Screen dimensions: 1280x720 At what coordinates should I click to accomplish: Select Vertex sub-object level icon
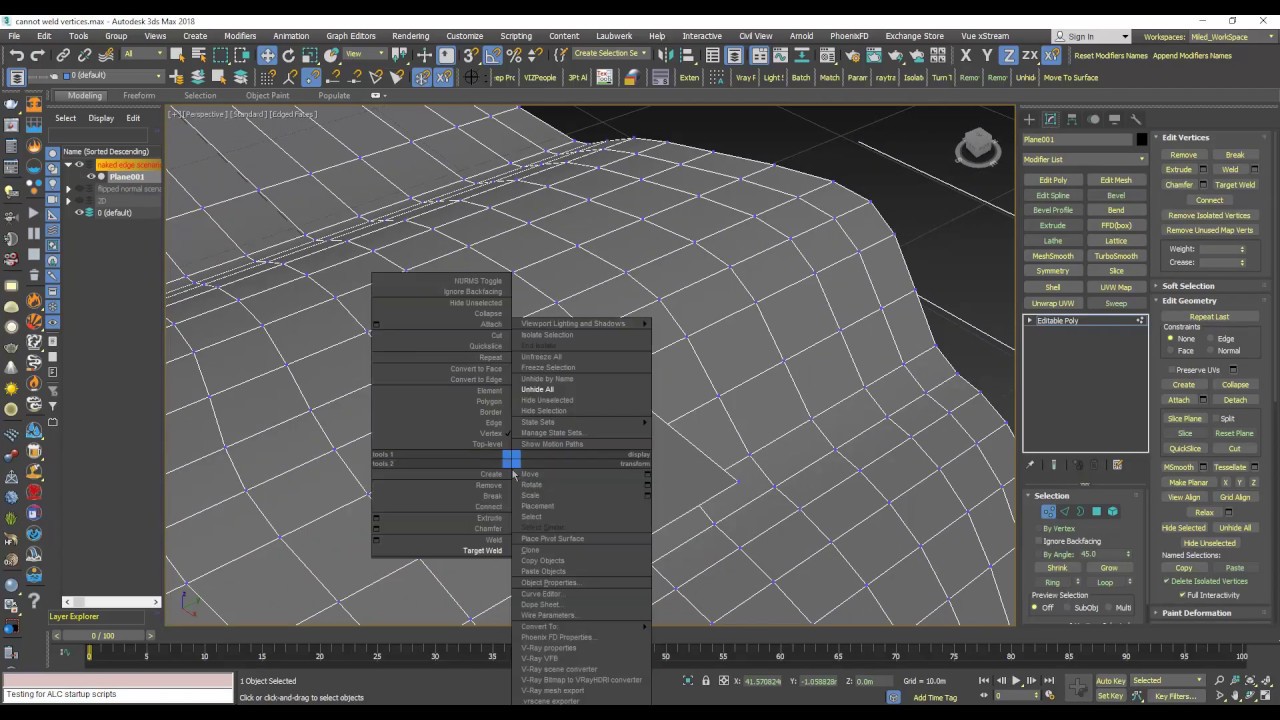(1048, 511)
